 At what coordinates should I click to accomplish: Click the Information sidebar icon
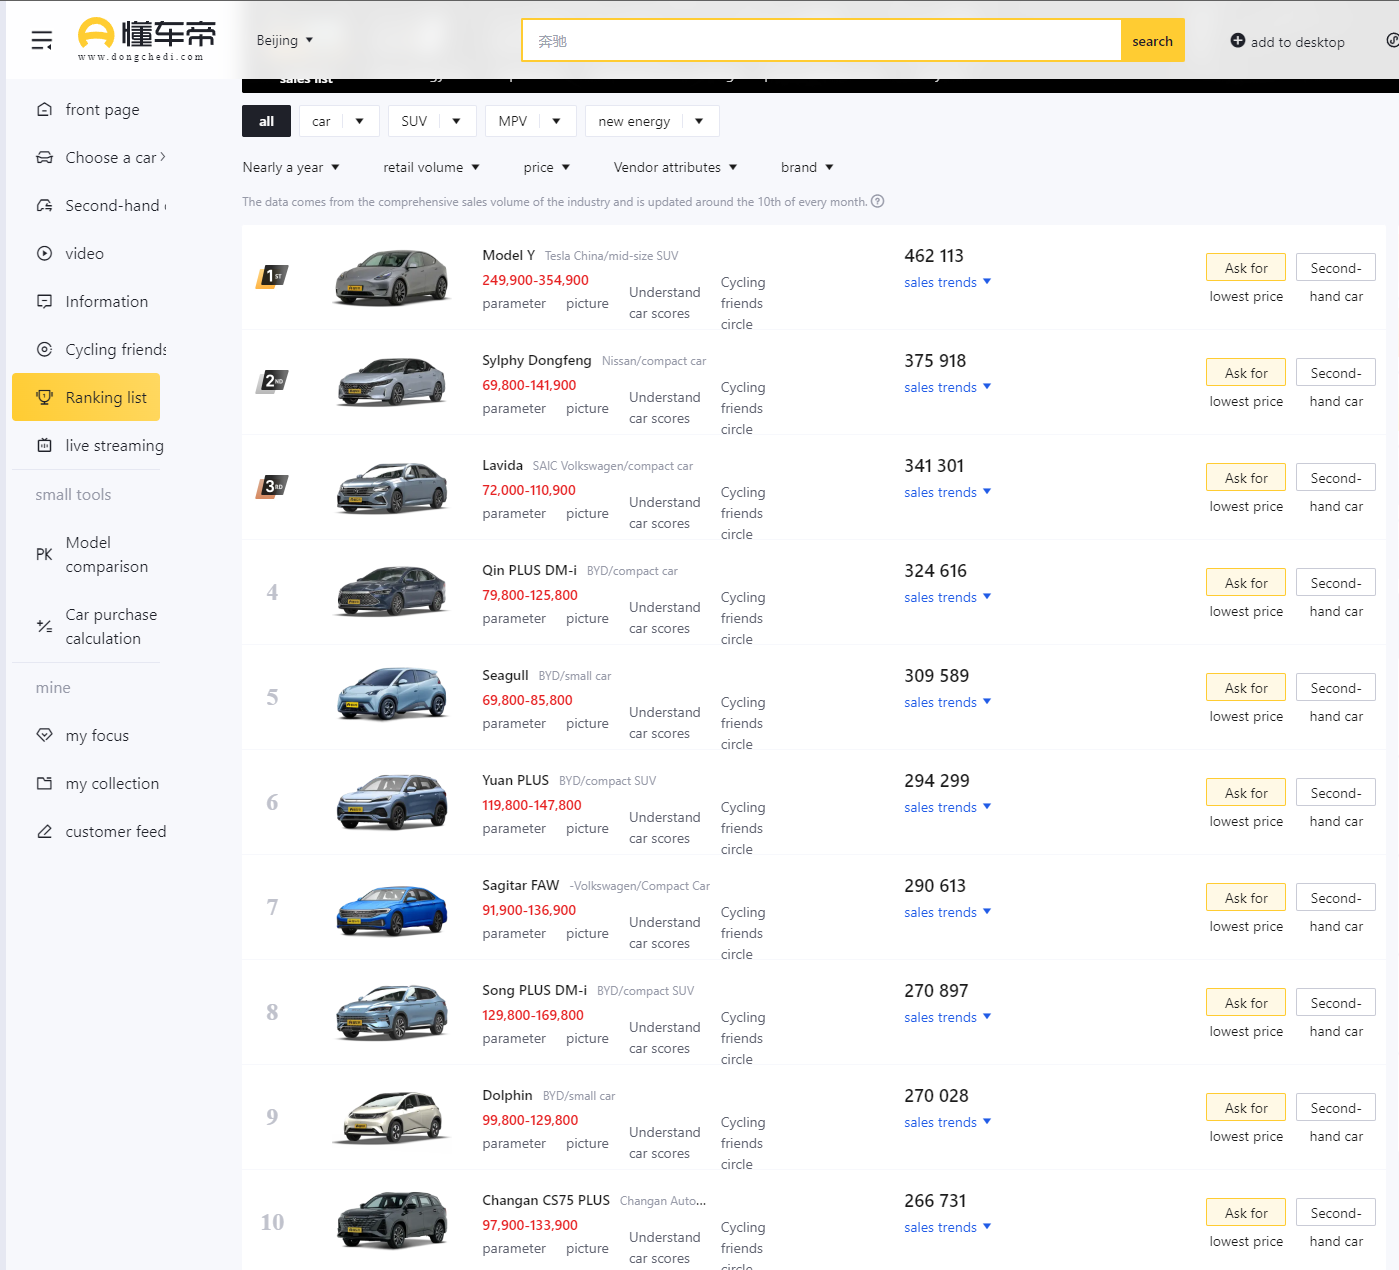click(x=44, y=301)
